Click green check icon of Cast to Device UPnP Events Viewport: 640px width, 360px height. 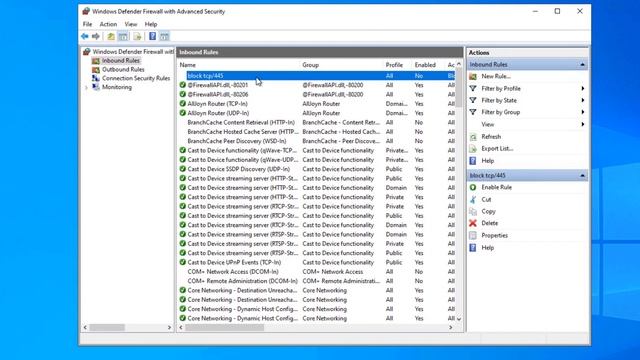[182, 262]
